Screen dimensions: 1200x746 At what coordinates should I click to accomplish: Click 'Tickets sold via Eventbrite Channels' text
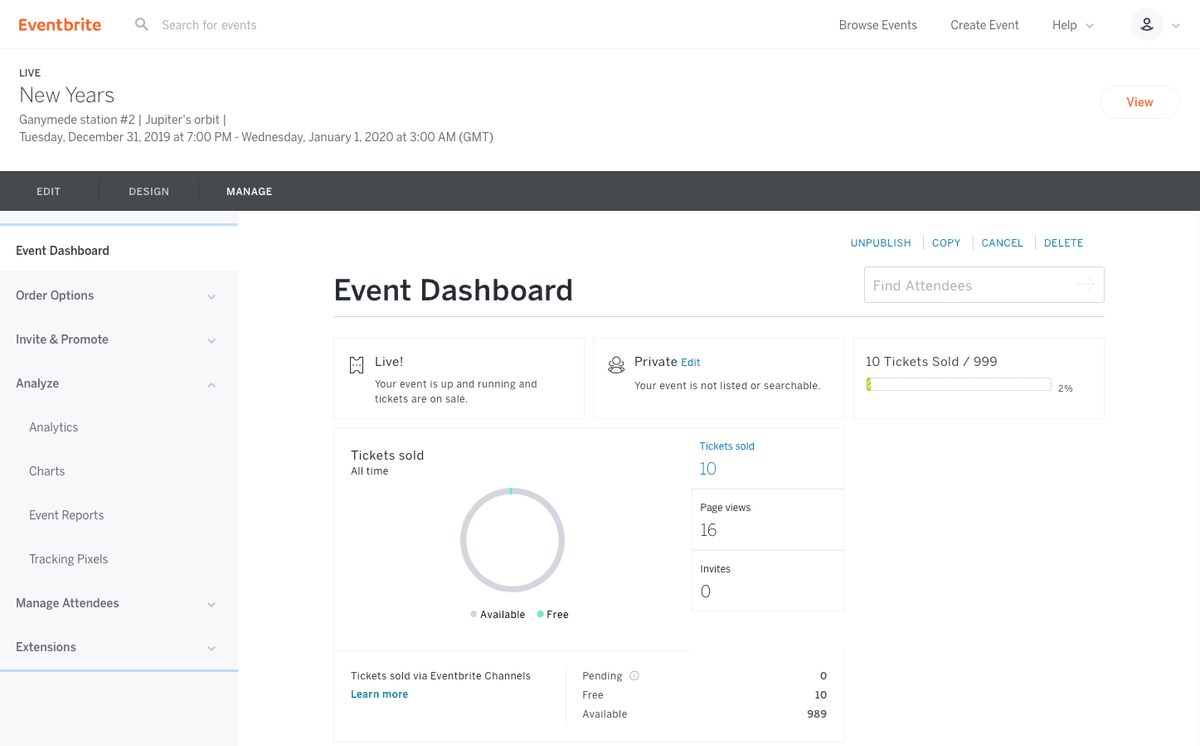(441, 676)
